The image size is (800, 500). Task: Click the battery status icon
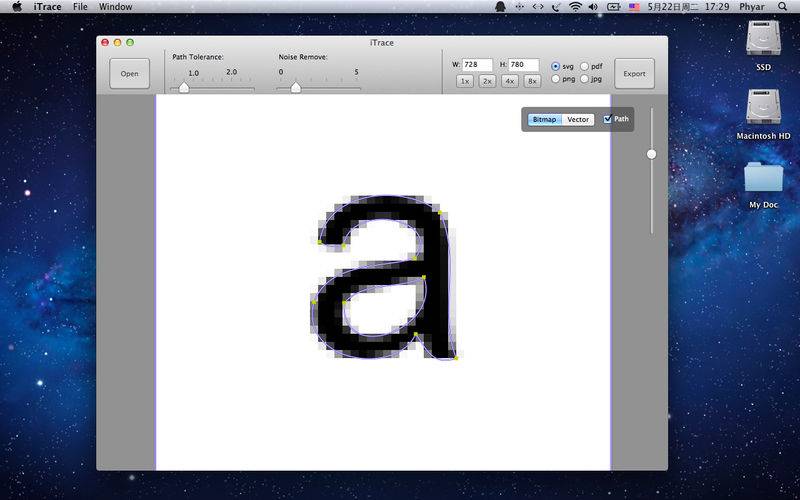pyautogui.click(x=612, y=7)
